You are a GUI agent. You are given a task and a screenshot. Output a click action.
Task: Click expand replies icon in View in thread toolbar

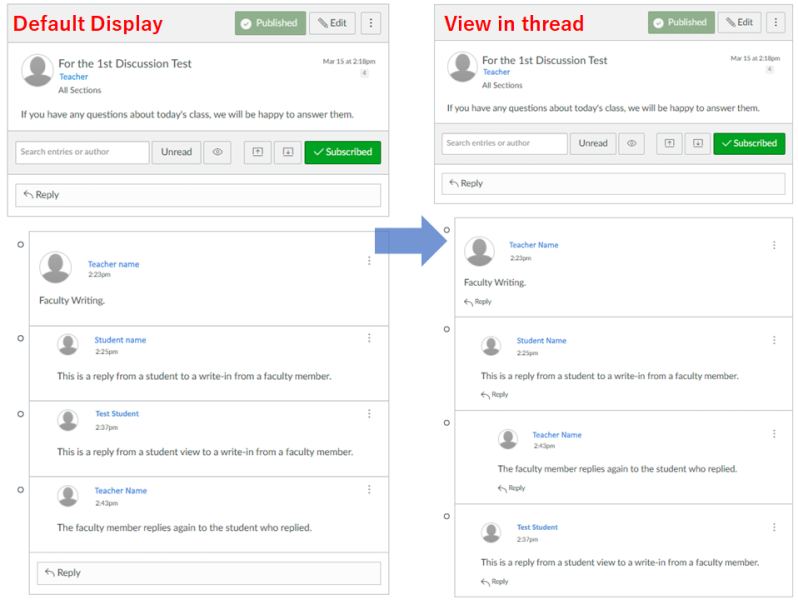(698, 143)
